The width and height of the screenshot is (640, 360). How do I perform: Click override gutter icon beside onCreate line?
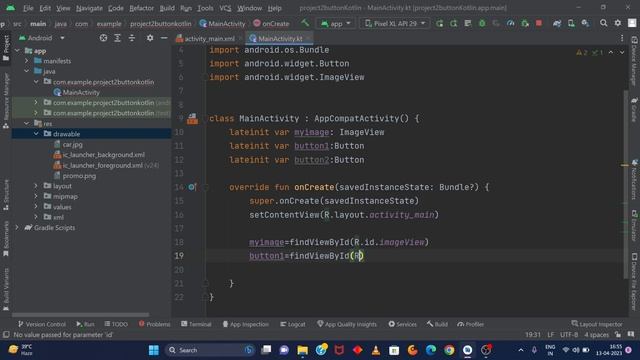pyautogui.click(x=192, y=187)
